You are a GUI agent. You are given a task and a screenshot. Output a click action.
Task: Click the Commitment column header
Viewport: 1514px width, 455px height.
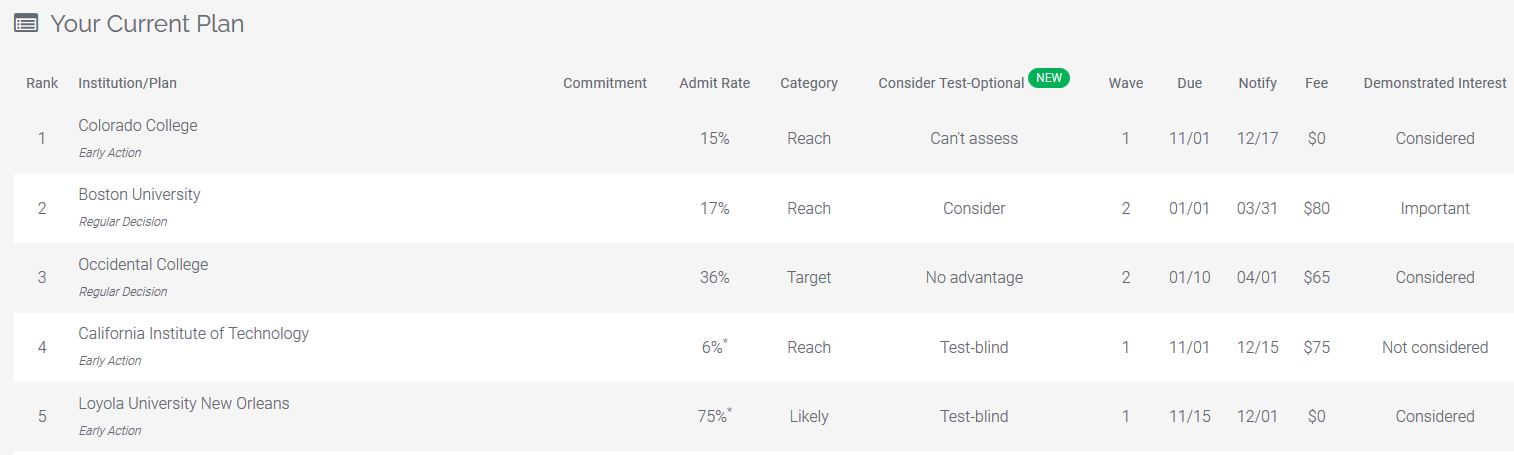click(605, 83)
